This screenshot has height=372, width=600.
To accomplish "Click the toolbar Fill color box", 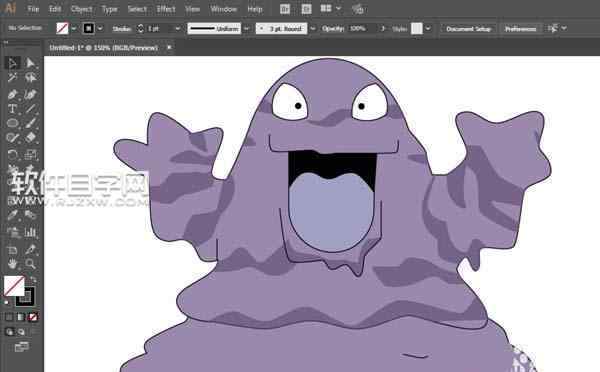I will [x=14, y=286].
